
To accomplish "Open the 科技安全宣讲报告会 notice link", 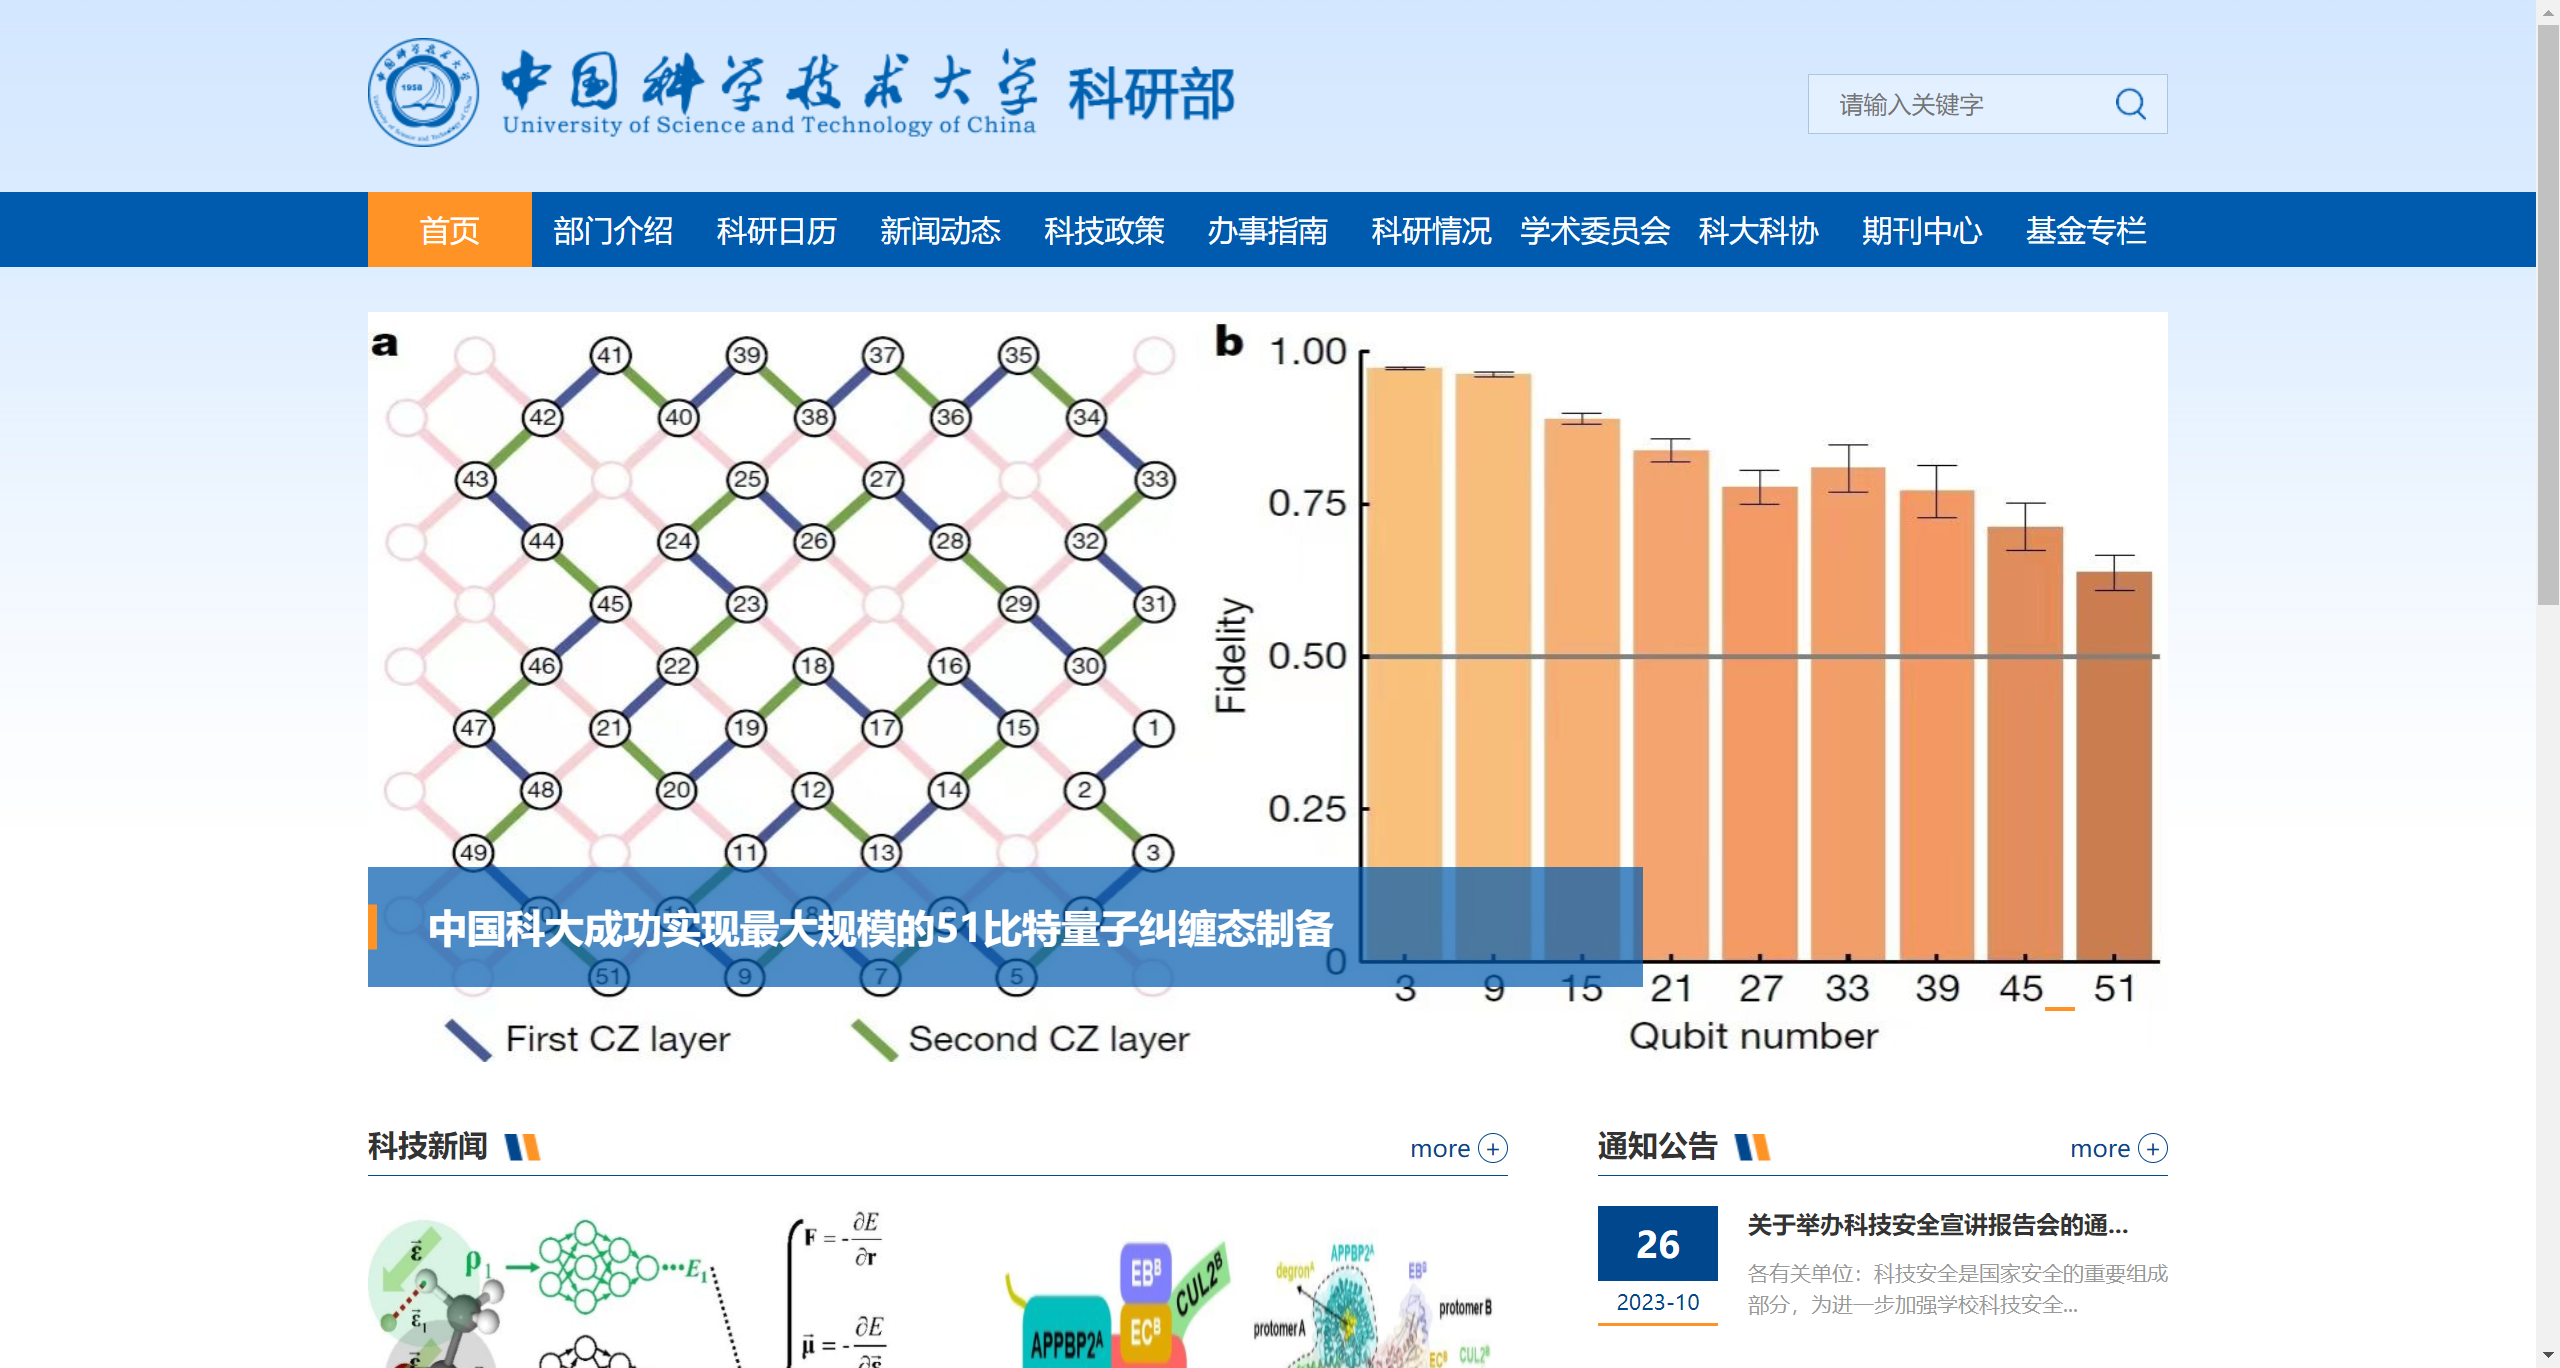I will point(1937,1225).
